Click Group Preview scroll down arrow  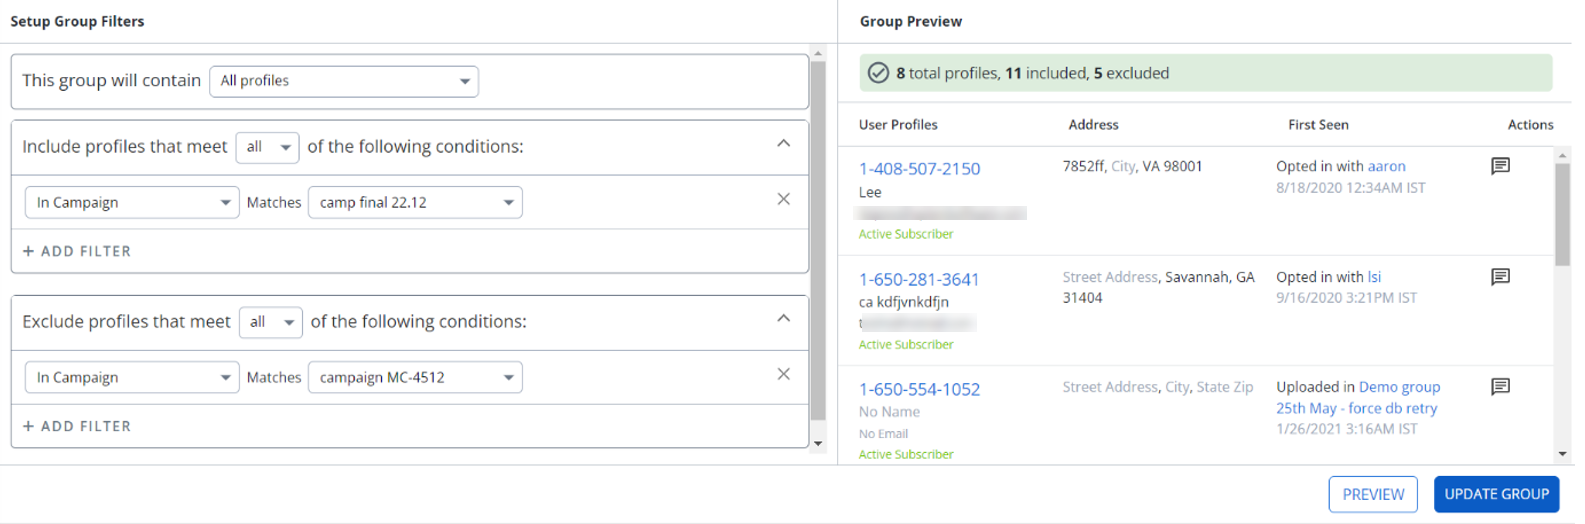1563,454
